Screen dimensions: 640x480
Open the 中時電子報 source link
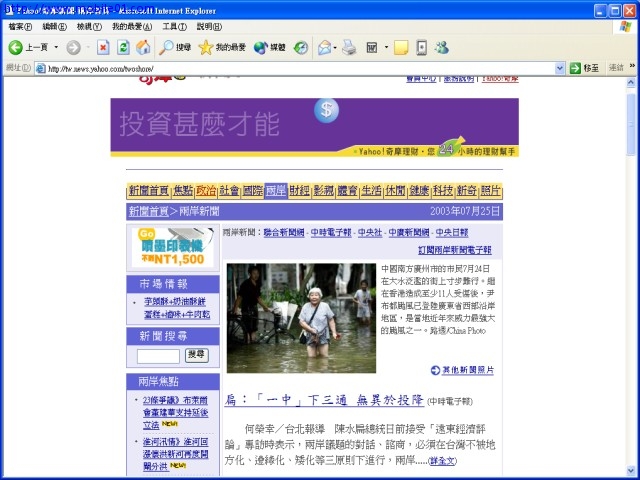(x=331, y=232)
